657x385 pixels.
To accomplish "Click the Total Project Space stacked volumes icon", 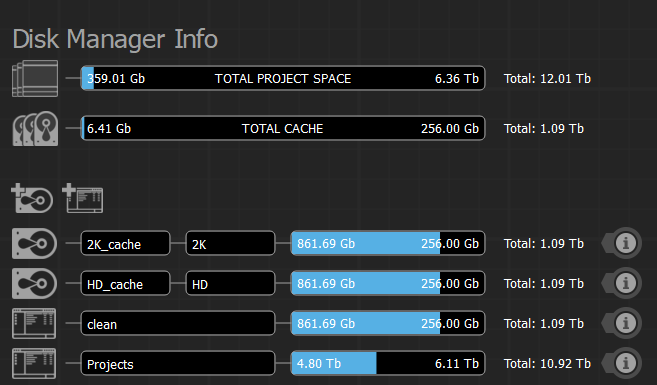I will pos(35,78).
